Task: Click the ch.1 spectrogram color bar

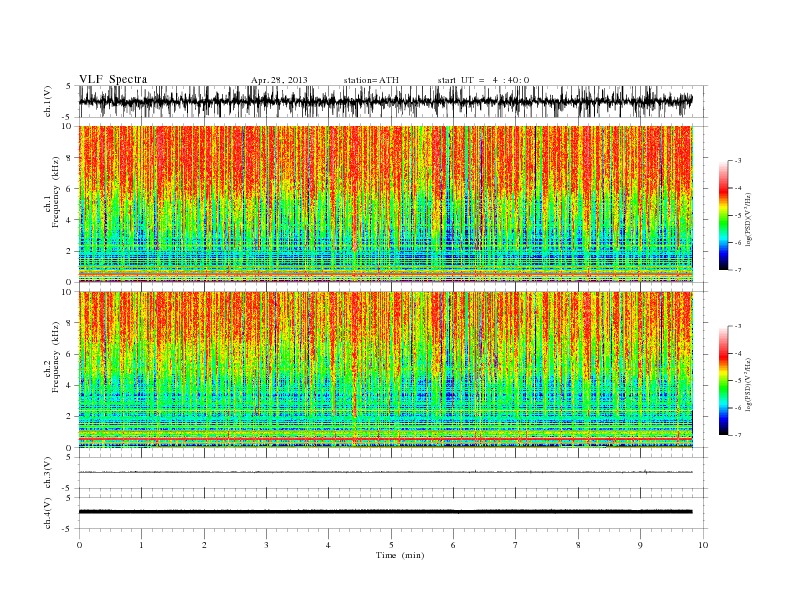Action: [723, 215]
